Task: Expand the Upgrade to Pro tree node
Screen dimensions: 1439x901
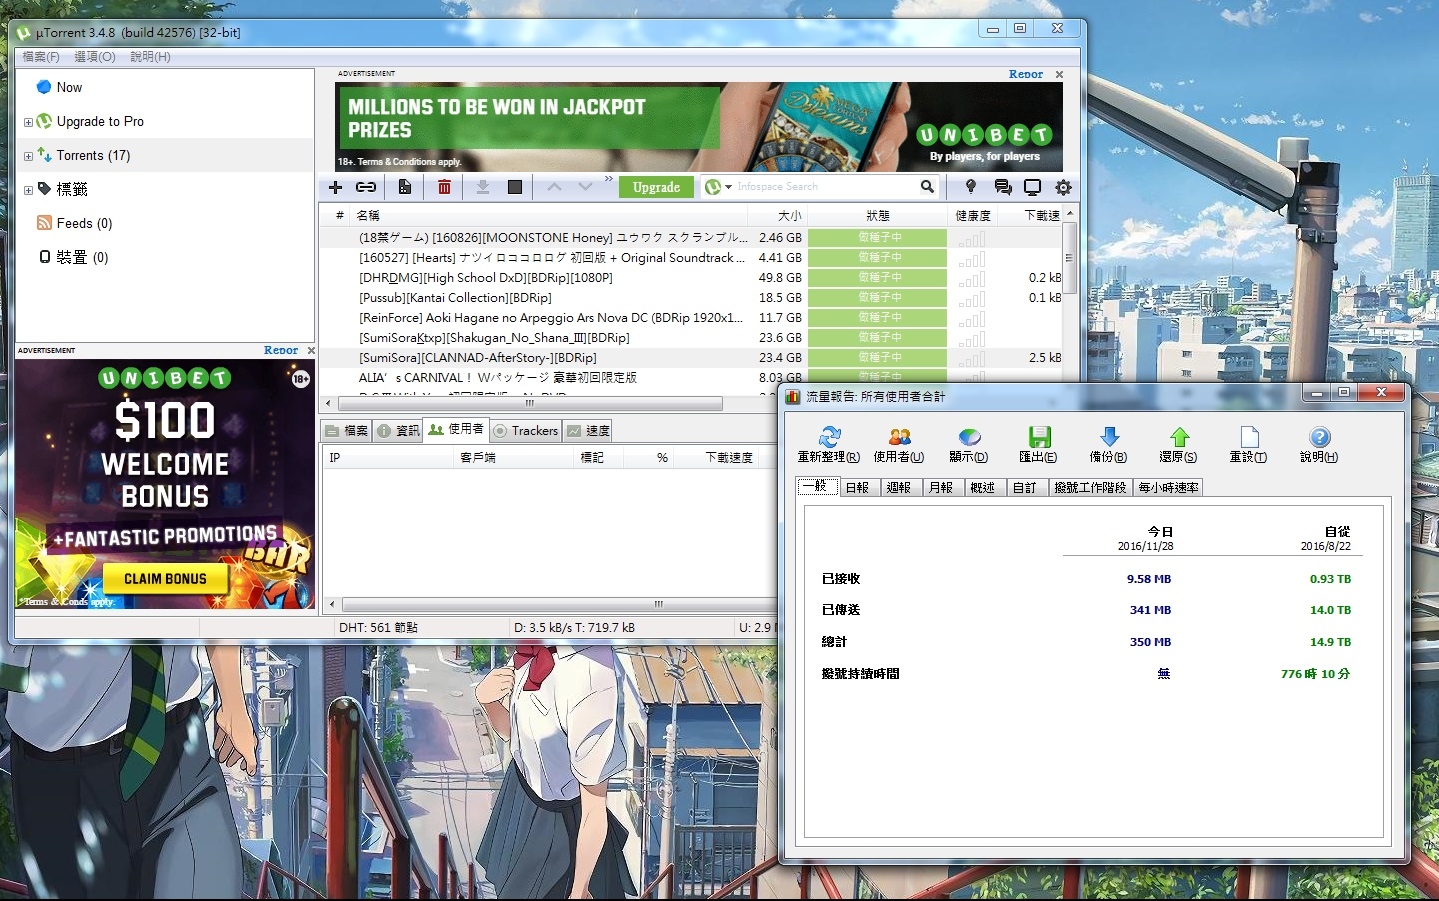Action: click(x=28, y=122)
